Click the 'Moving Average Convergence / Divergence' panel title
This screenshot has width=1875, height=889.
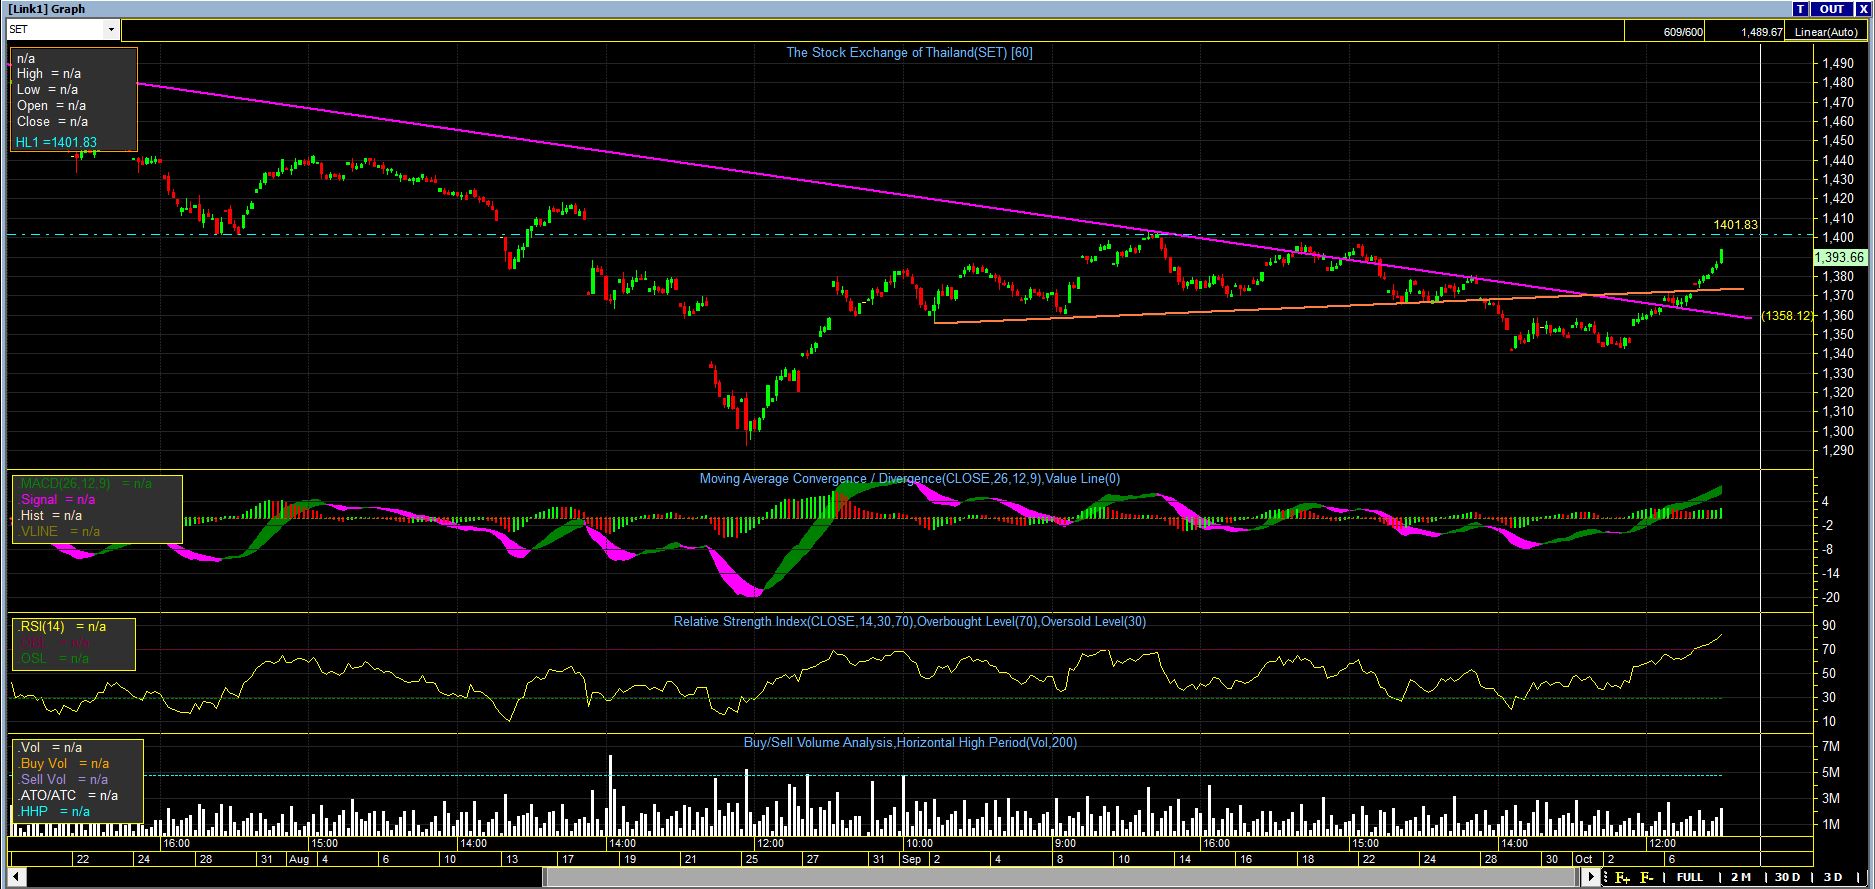pyautogui.click(x=910, y=479)
